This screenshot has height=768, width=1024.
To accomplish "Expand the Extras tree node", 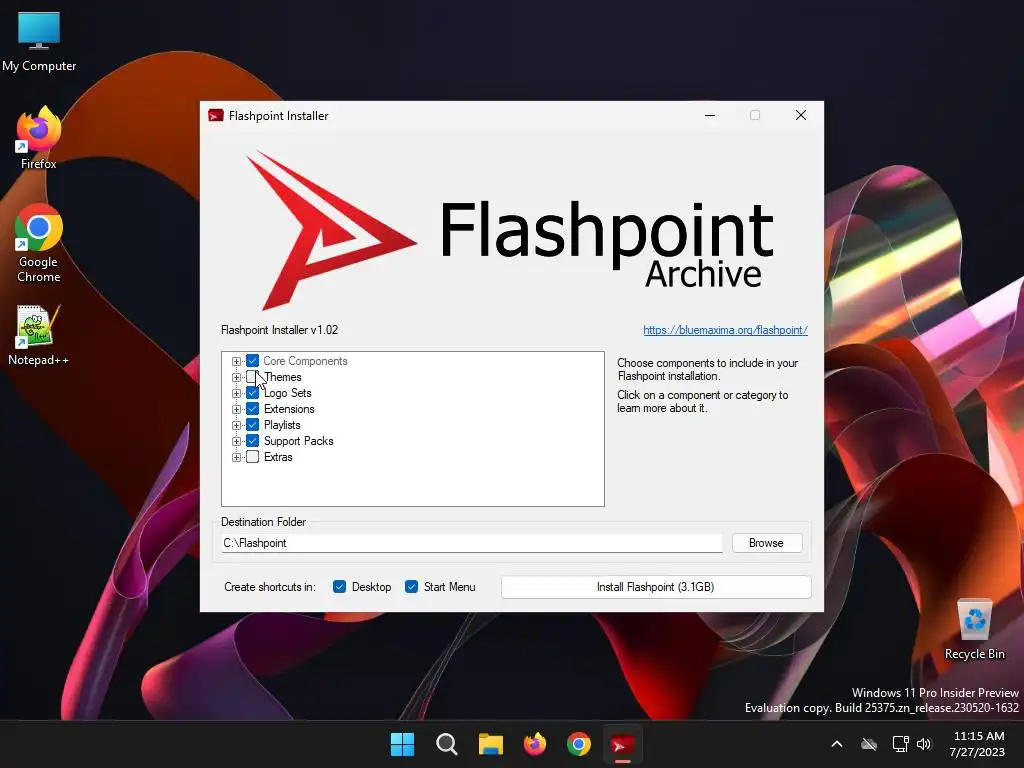I will point(236,457).
